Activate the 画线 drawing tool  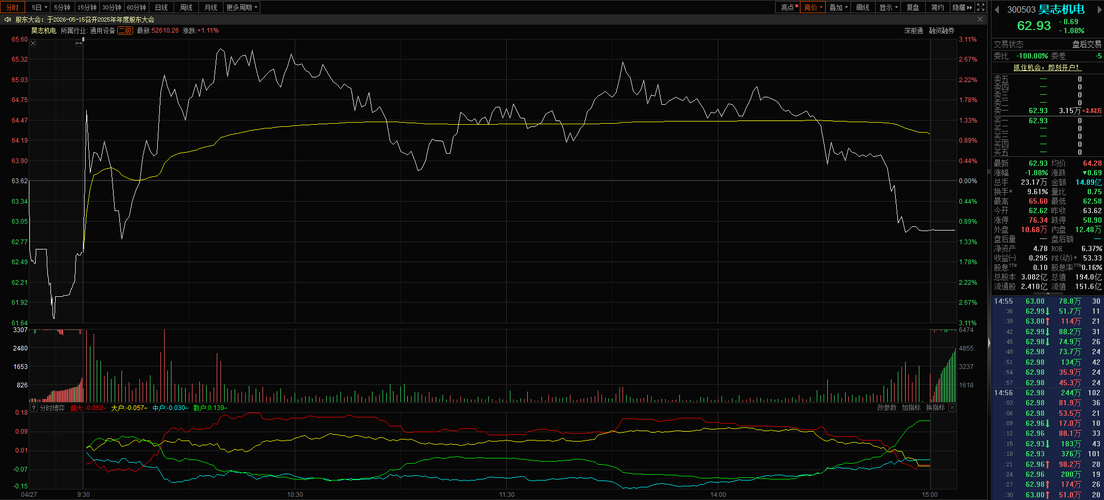point(863,7)
